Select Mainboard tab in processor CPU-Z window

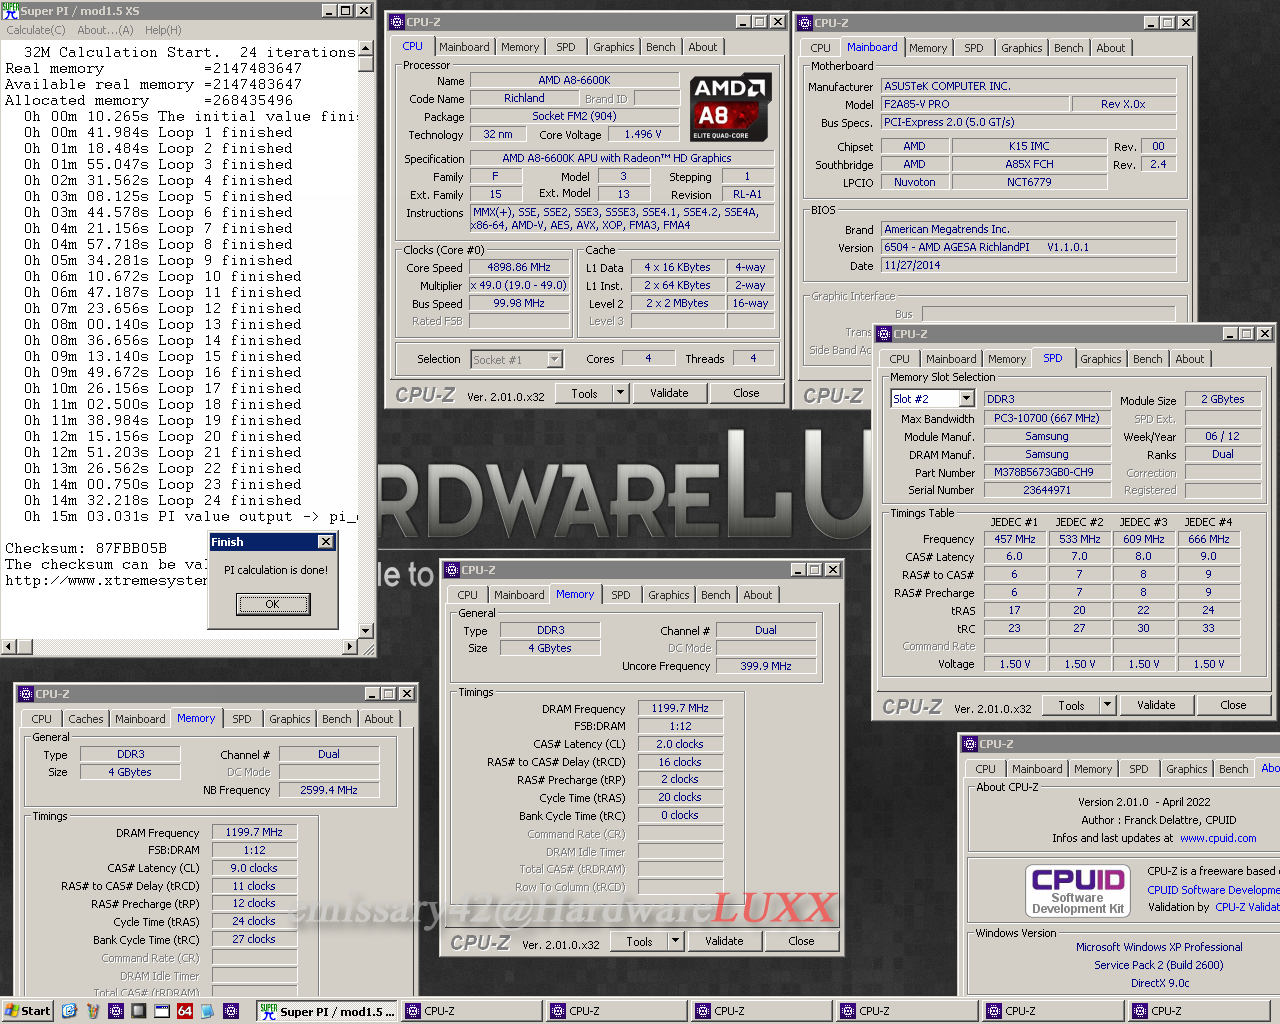[464, 47]
